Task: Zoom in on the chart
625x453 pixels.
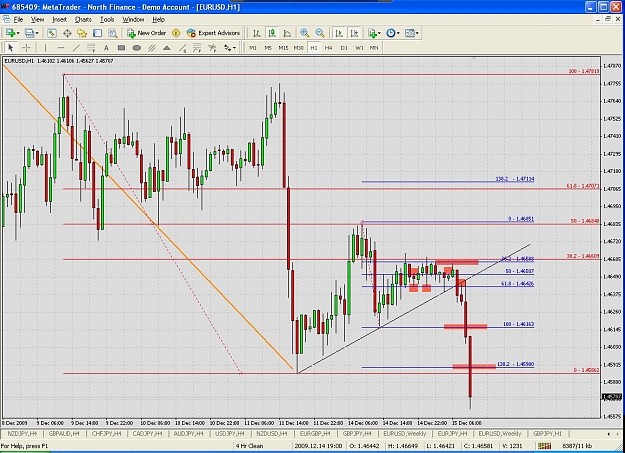Action: [x=305, y=33]
